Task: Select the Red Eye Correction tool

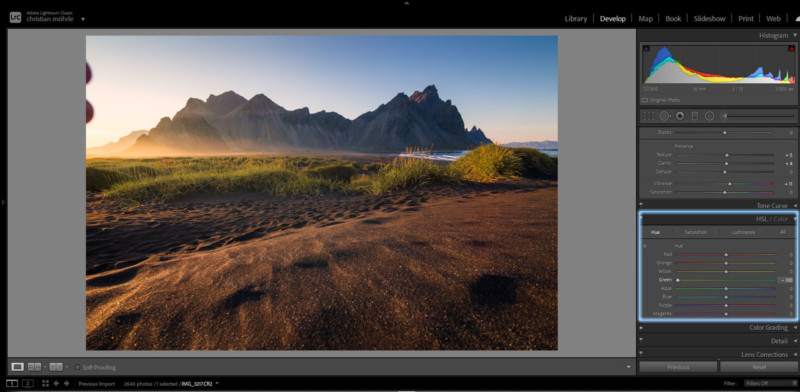Action: [680, 116]
